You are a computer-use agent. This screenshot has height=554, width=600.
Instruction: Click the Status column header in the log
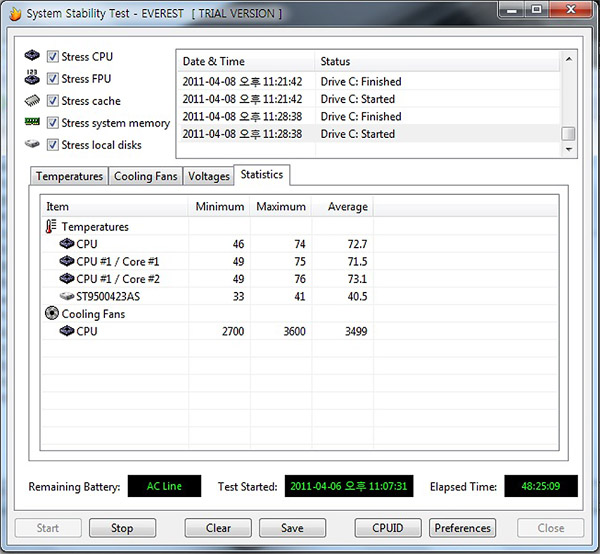(437, 62)
